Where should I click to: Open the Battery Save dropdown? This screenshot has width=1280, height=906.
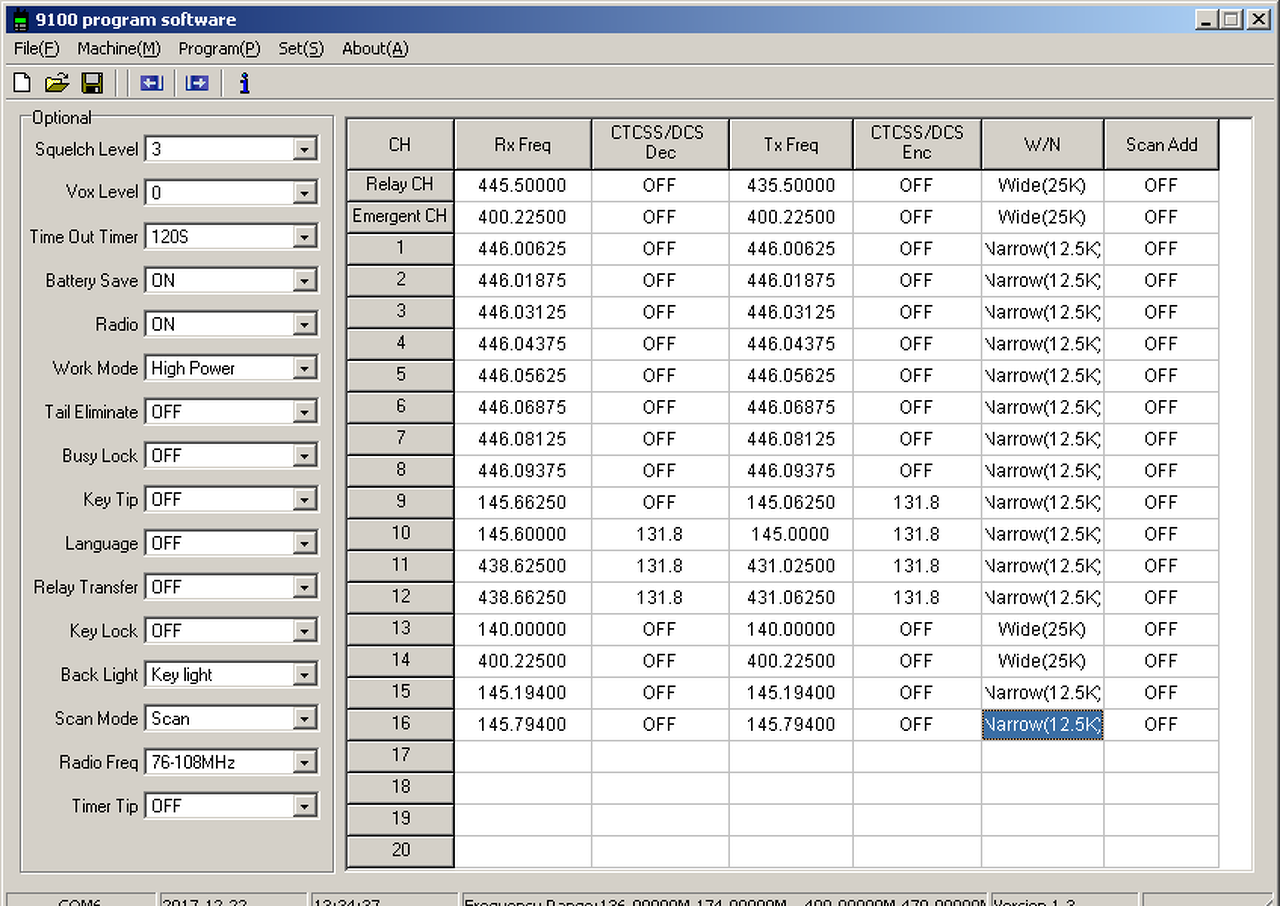305,281
